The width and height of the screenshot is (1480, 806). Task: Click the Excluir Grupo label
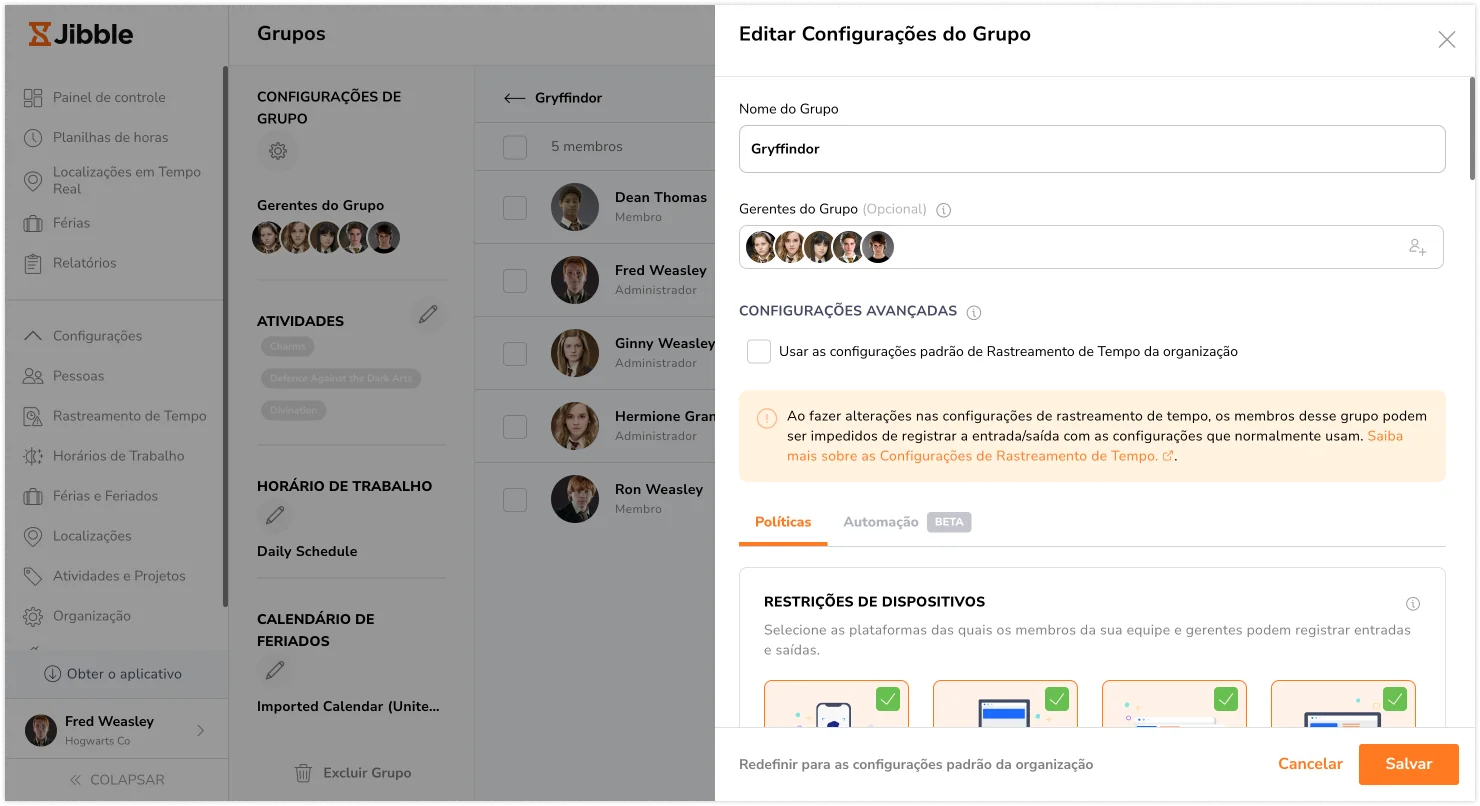[x=367, y=773]
